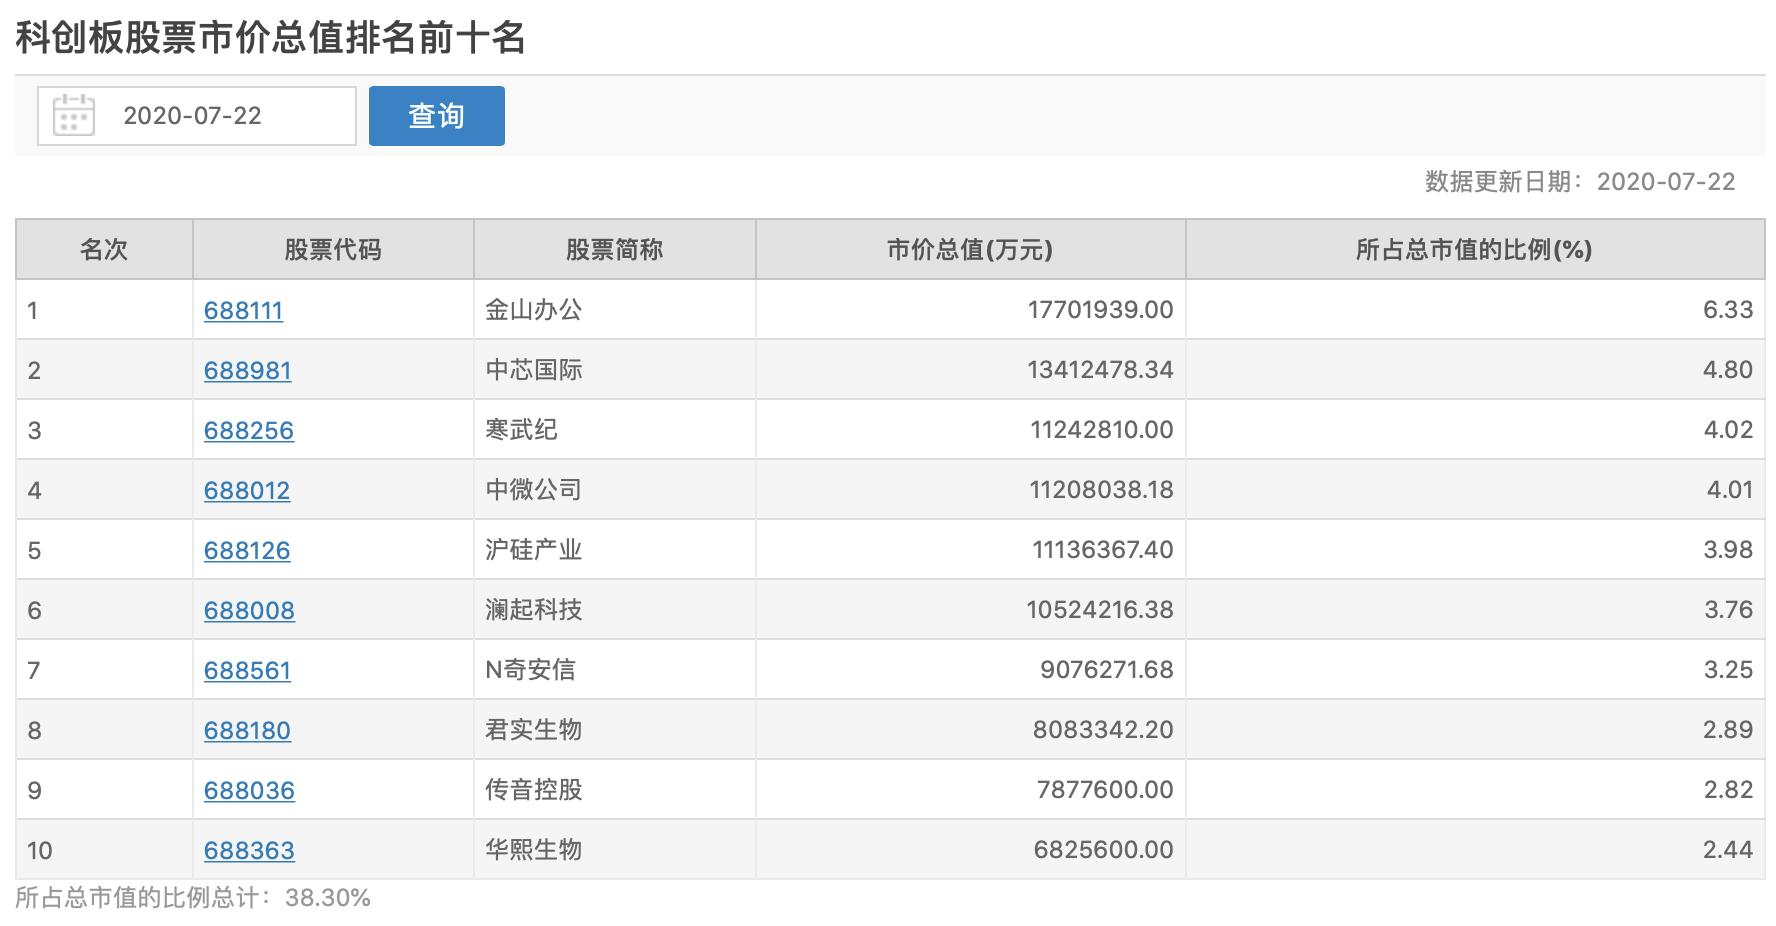Open stock code link 688981
The height and width of the screenshot is (926, 1776).
(248, 371)
